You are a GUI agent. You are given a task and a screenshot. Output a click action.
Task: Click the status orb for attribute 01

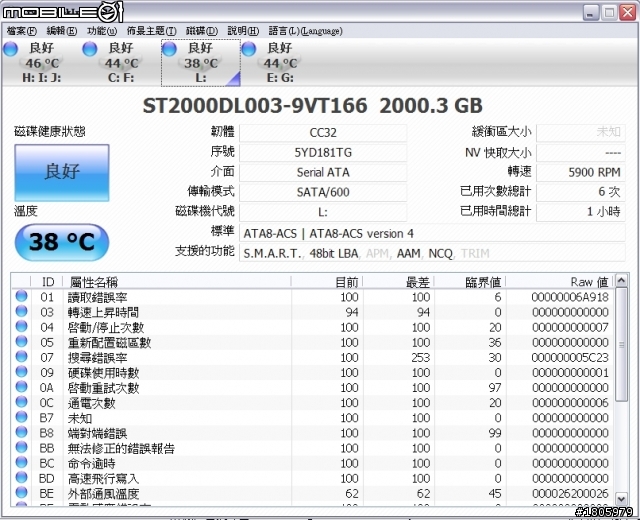[21, 296]
